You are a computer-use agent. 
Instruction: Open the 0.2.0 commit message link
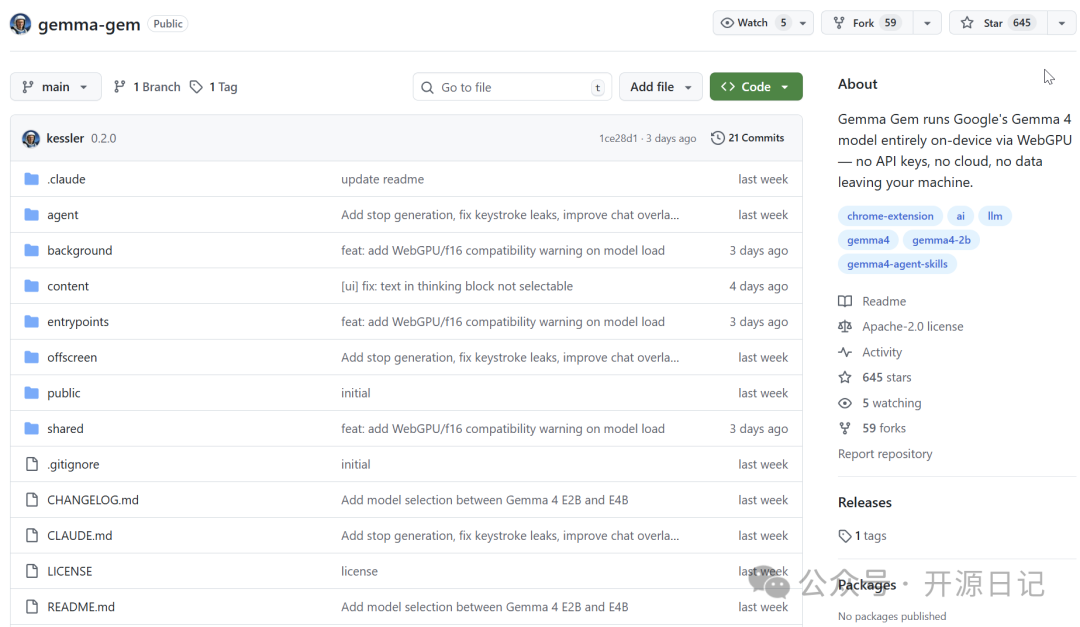pos(104,138)
